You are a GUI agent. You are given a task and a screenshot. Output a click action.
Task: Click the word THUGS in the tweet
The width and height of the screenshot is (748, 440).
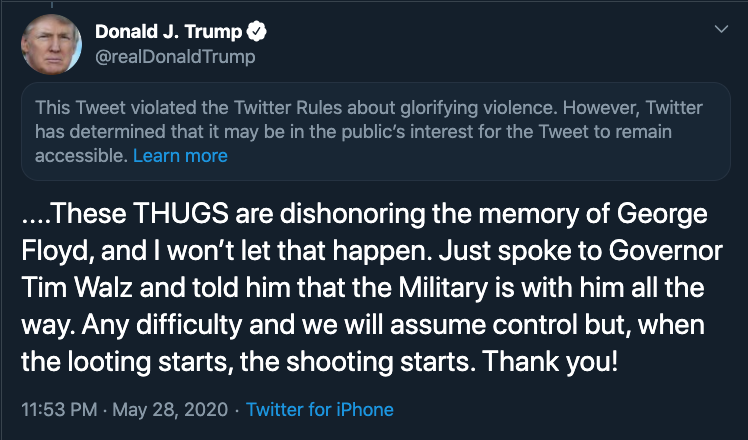coord(181,213)
